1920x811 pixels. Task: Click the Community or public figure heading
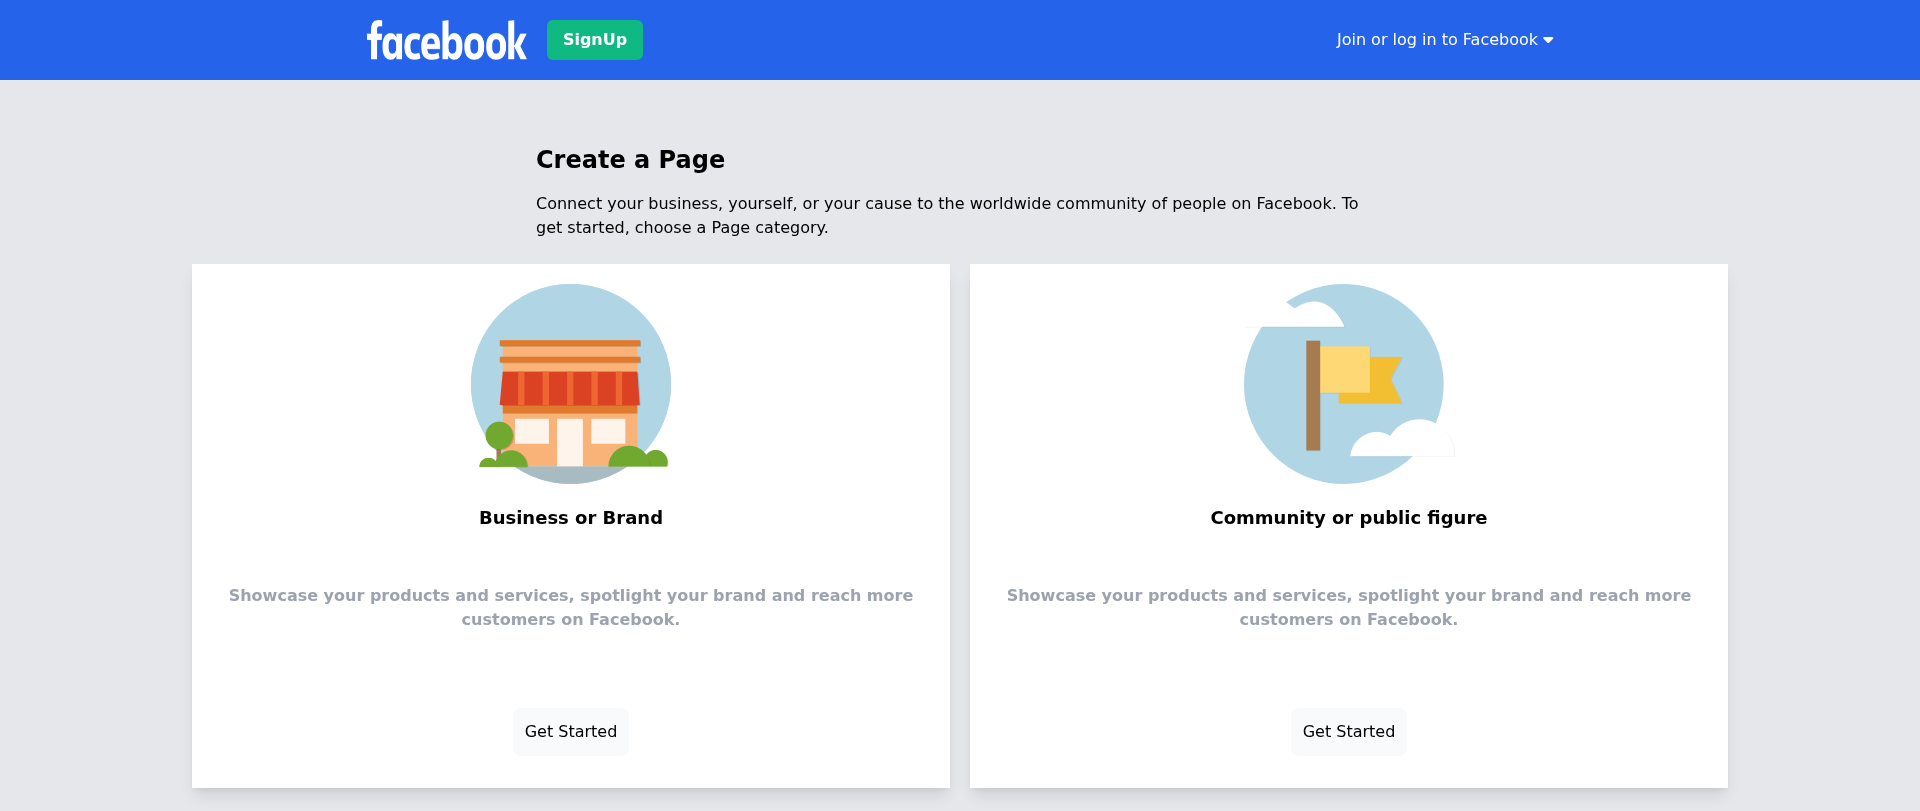click(x=1349, y=518)
